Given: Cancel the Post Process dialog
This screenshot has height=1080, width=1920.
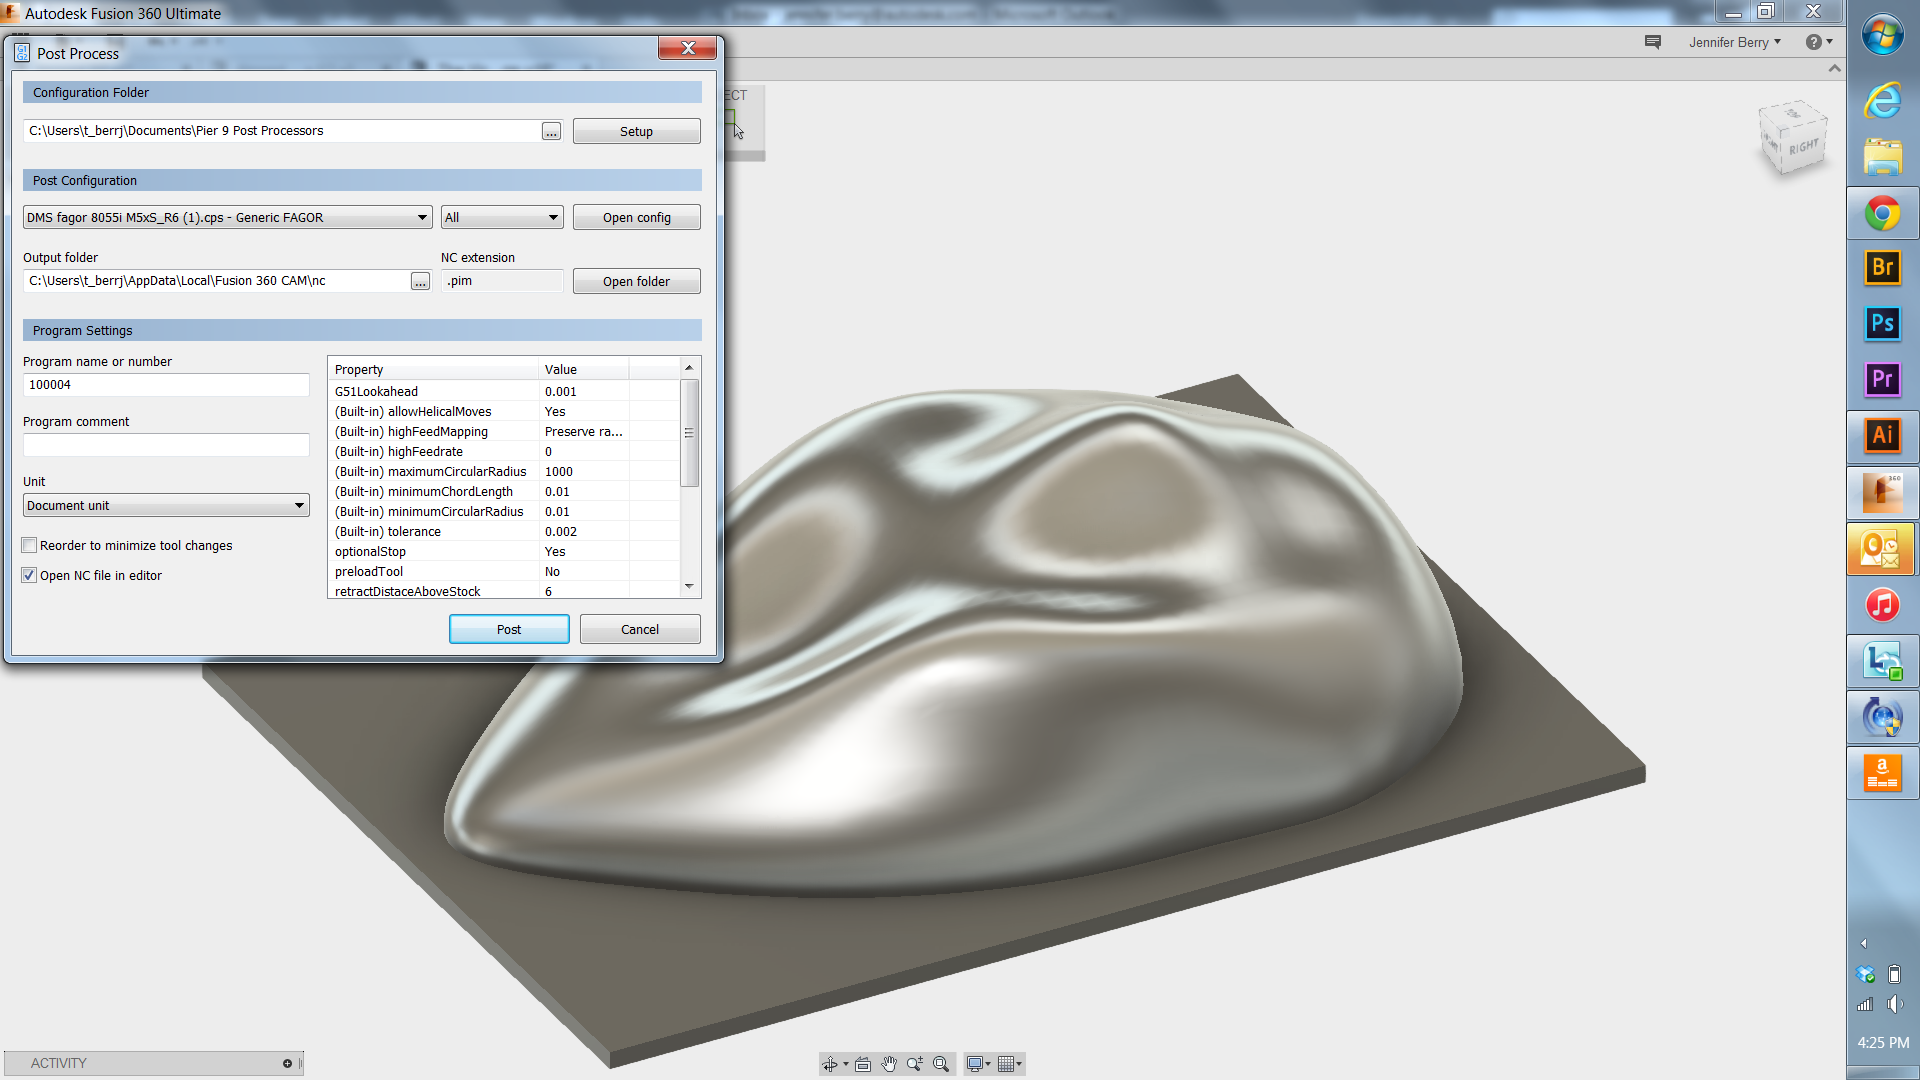Looking at the screenshot, I should [640, 629].
